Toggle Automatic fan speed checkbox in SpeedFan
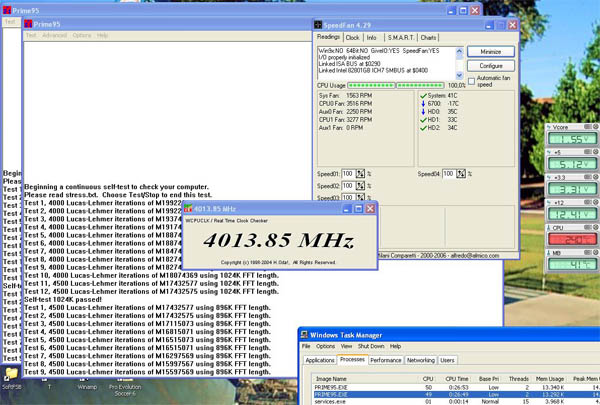This screenshot has height=405, width=600. pos(471,81)
